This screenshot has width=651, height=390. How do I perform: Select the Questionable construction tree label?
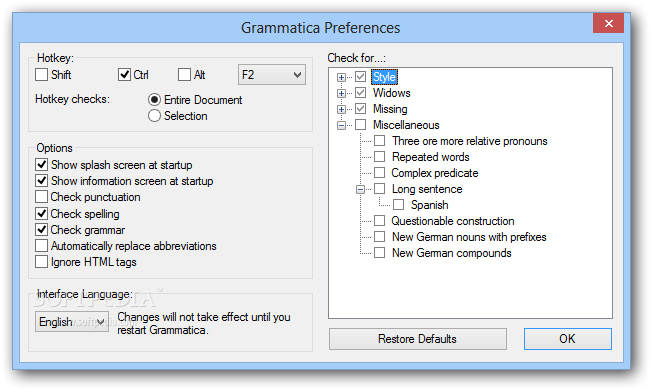[453, 221]
